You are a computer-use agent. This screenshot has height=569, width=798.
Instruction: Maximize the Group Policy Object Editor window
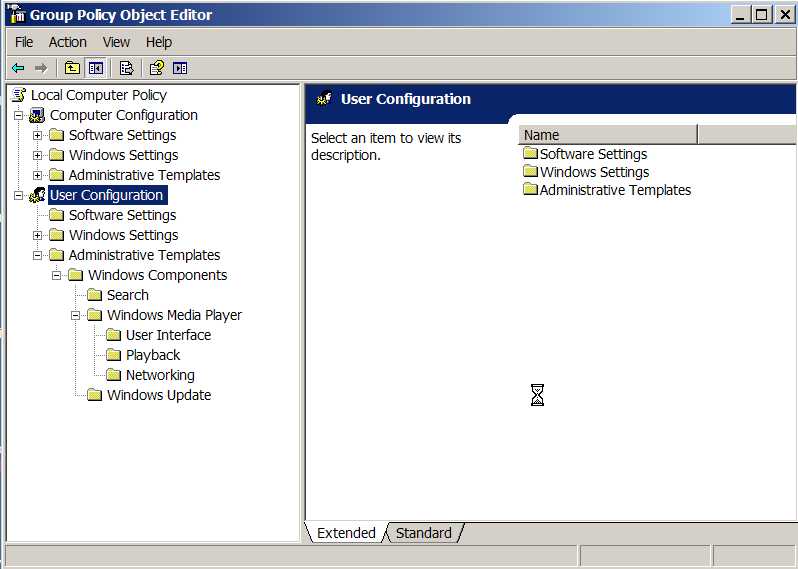[762, 14]
